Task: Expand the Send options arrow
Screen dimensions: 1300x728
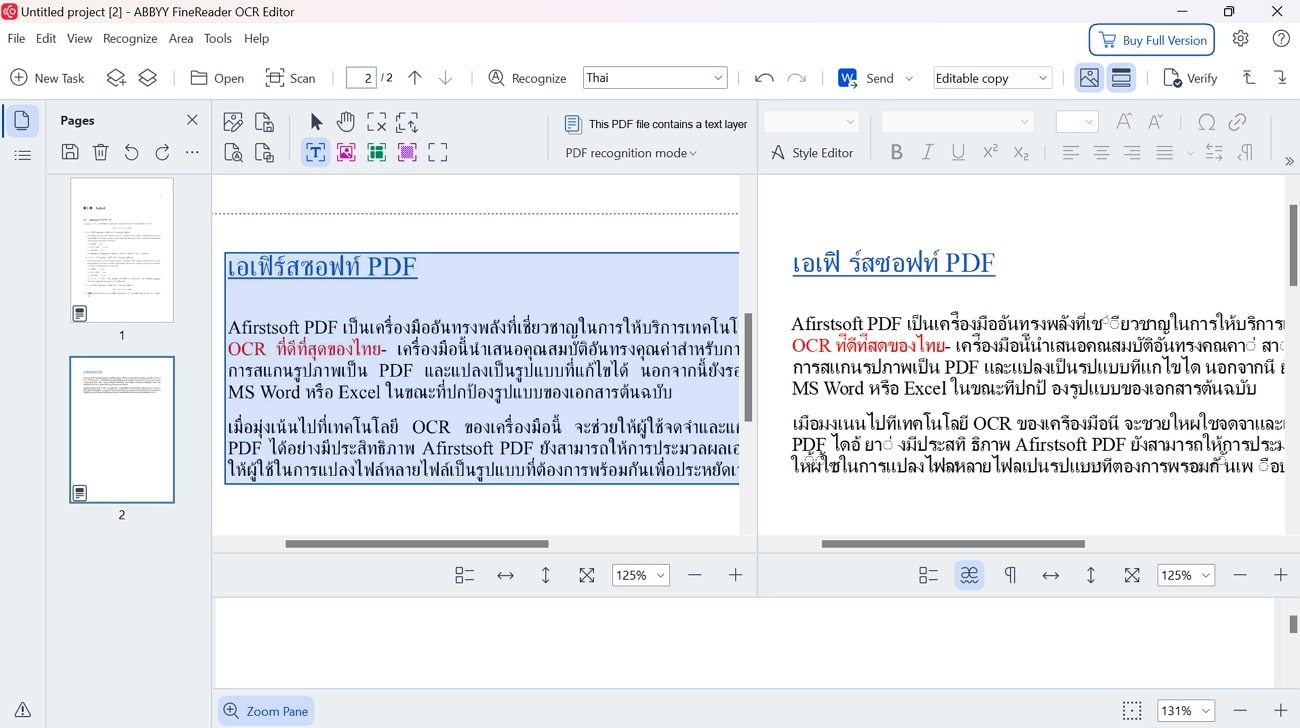Action: [x=909, y=78]
